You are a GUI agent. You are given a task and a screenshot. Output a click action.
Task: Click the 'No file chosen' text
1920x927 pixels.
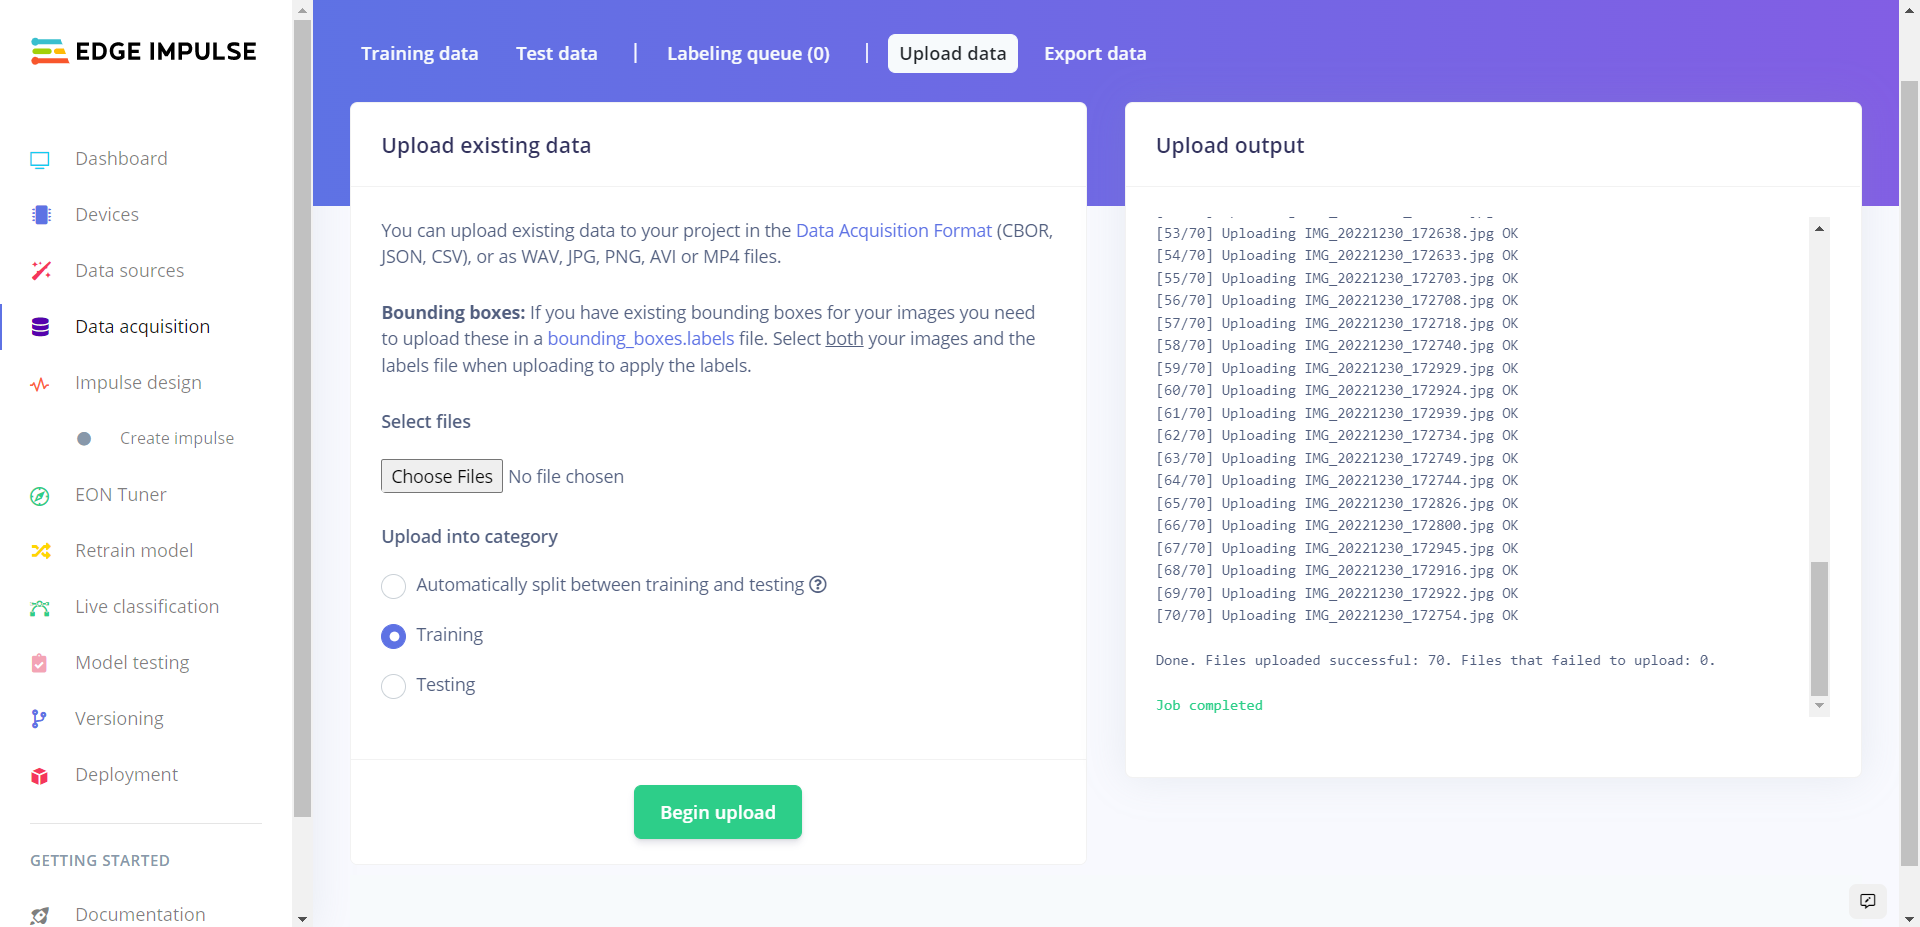click(x=566, y=477)
